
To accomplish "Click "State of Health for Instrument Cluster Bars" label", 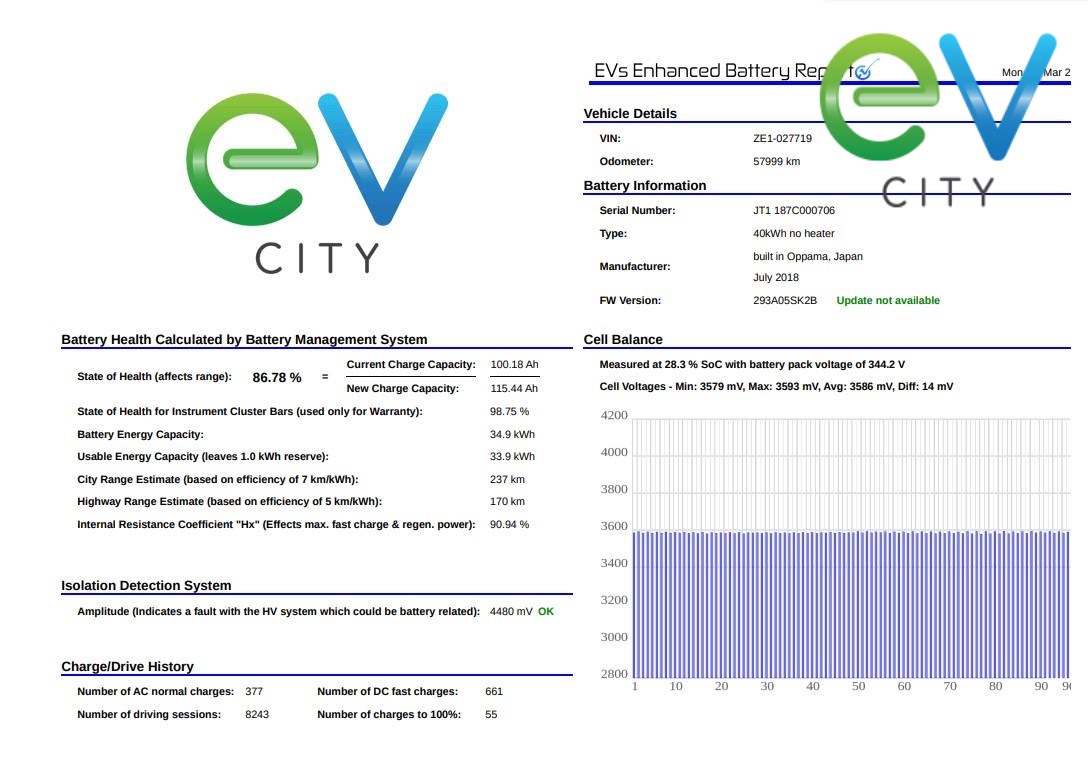I will pyautogui.click(x=250, y=412).
